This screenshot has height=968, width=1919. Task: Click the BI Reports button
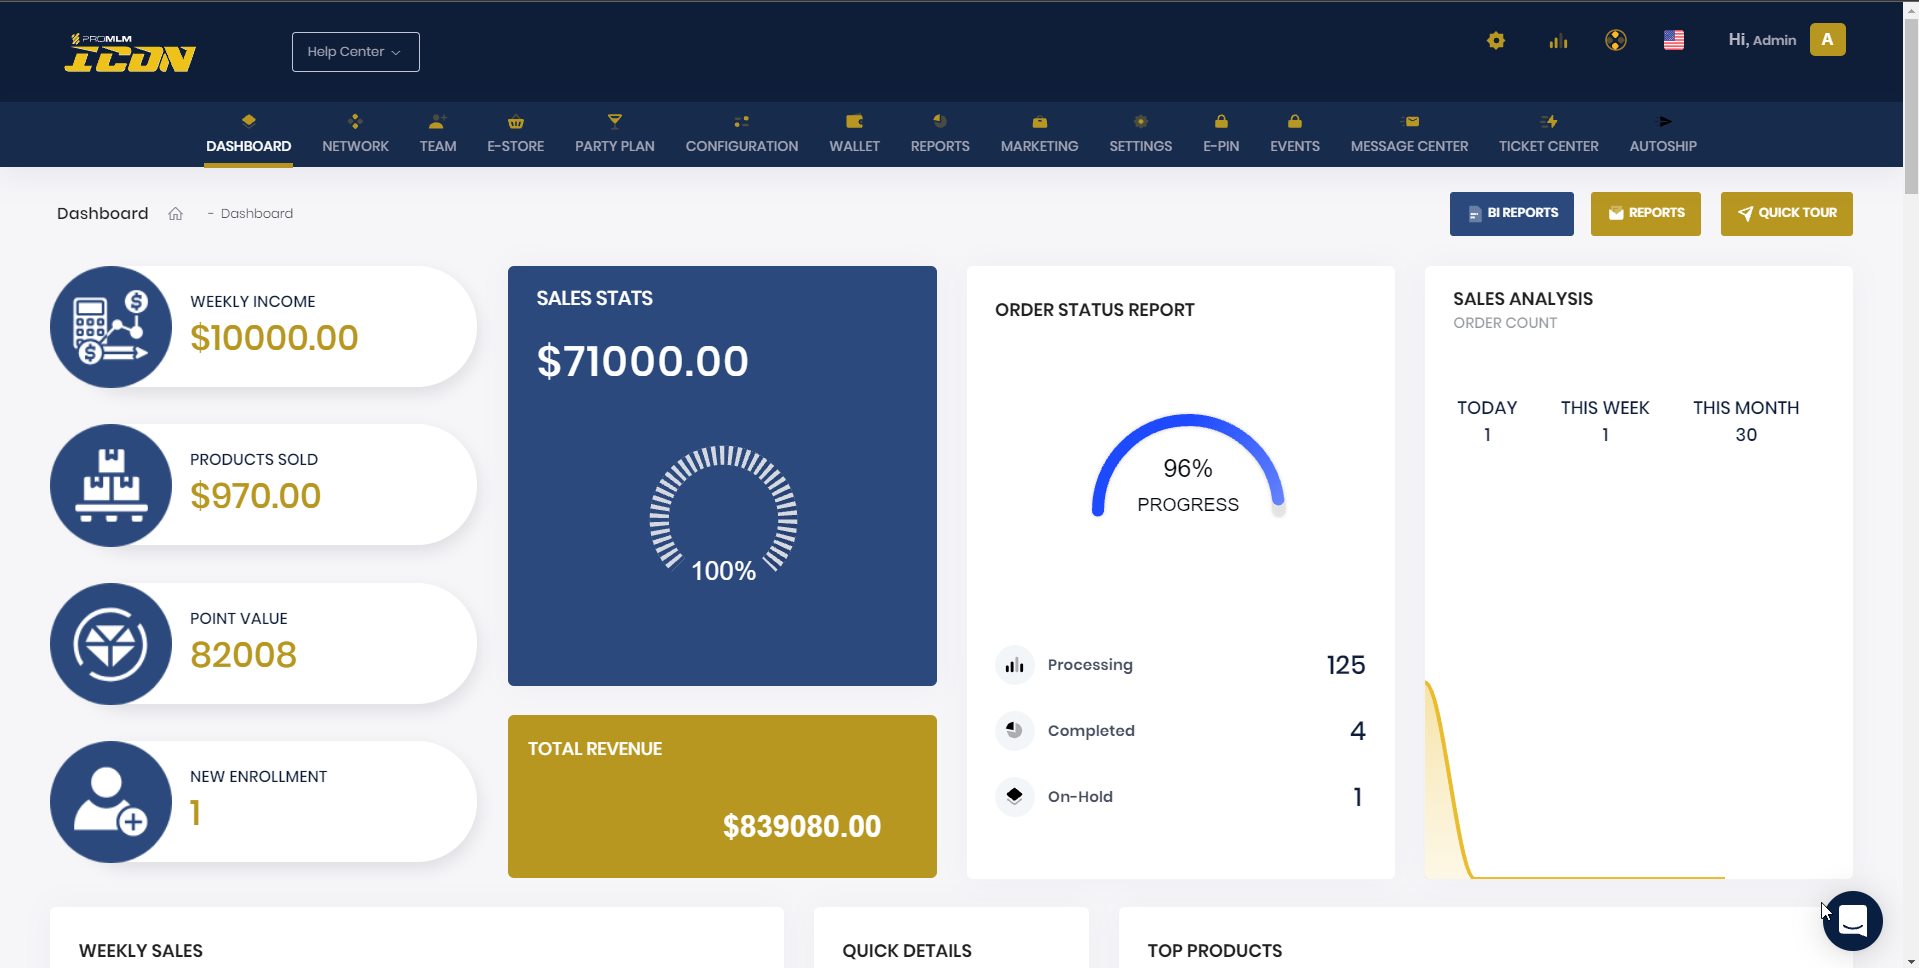pyautogui.click(x=1511, y=214)
